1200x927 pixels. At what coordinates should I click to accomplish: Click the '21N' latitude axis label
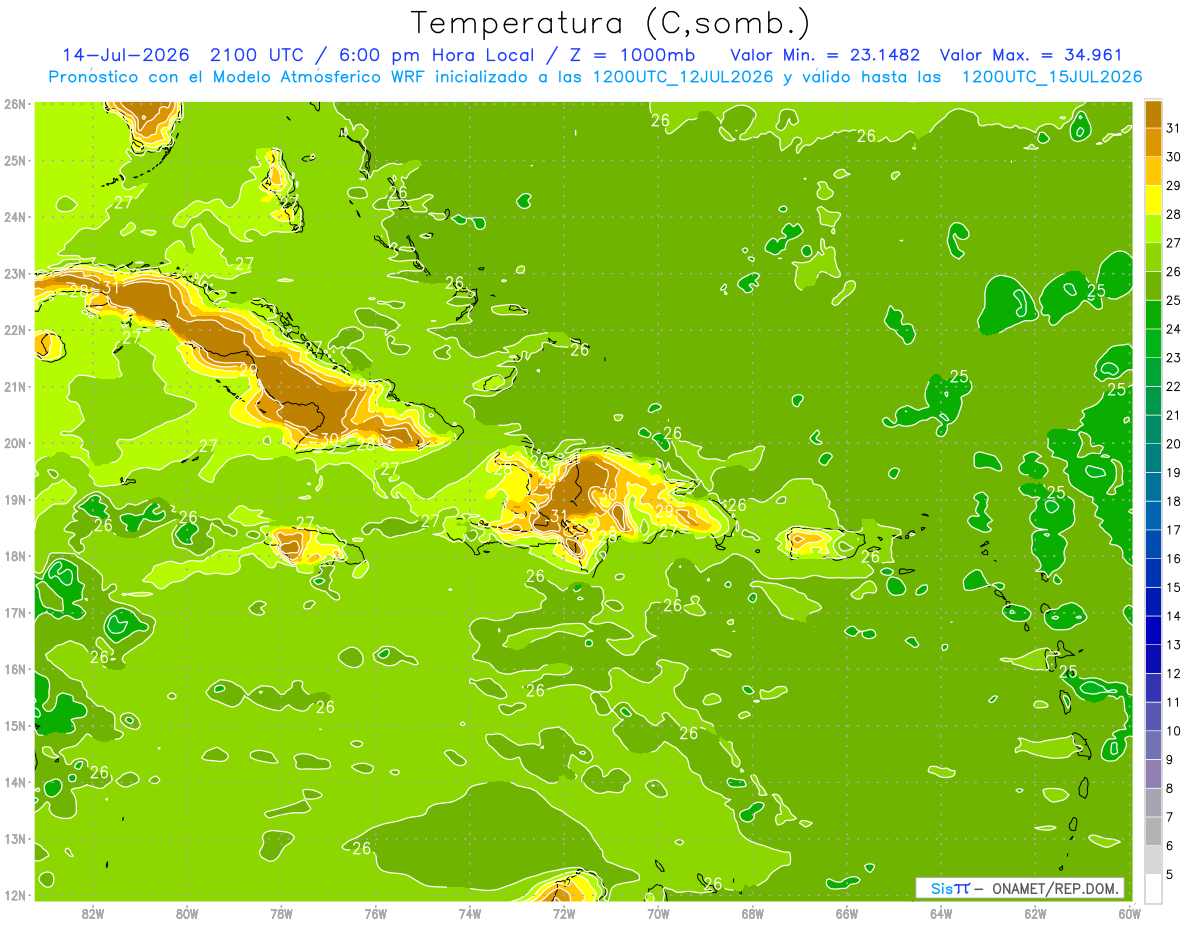coord(15,386)
